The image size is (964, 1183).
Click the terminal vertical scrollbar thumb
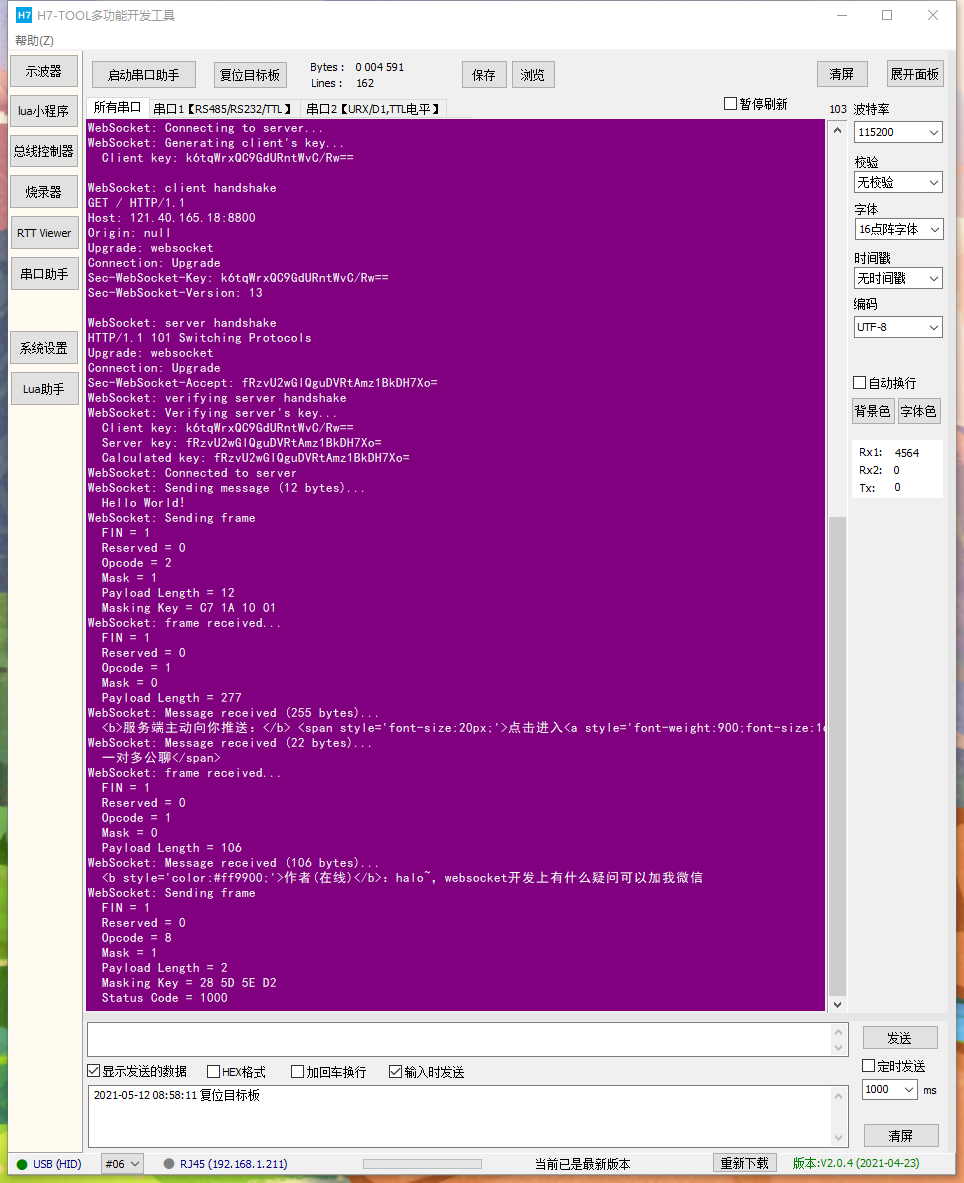tap(837, 757)
